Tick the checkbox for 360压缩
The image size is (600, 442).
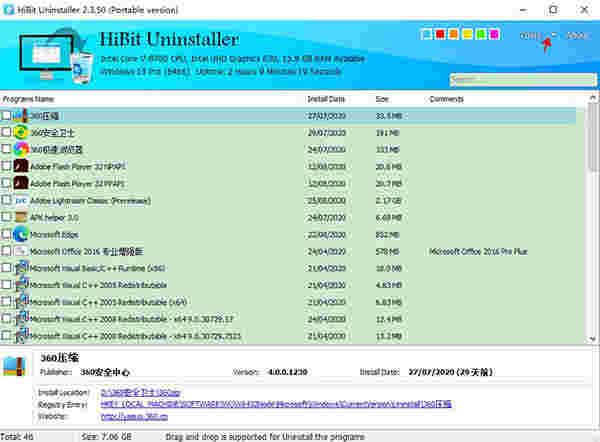(6, 115)
